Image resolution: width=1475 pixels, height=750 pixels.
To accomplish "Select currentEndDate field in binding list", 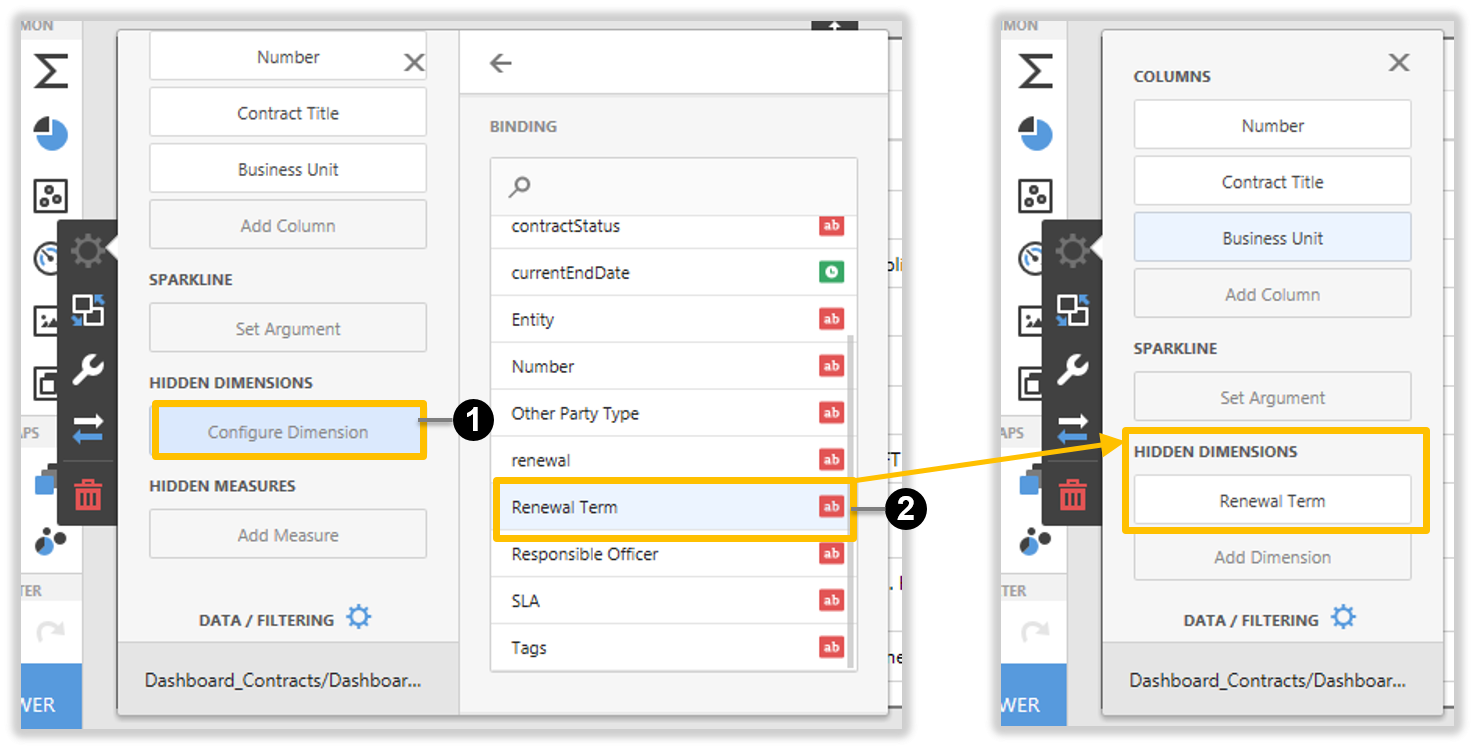I will coord(673,273).
